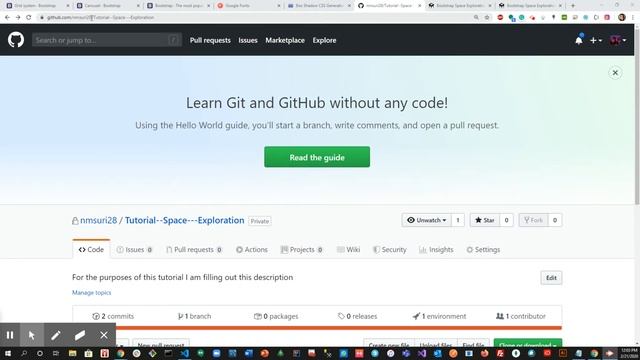This screenshot has height=360, width=640.
Task: Switch to the Google Fonts browser tab
Action: tap(248, 6)
